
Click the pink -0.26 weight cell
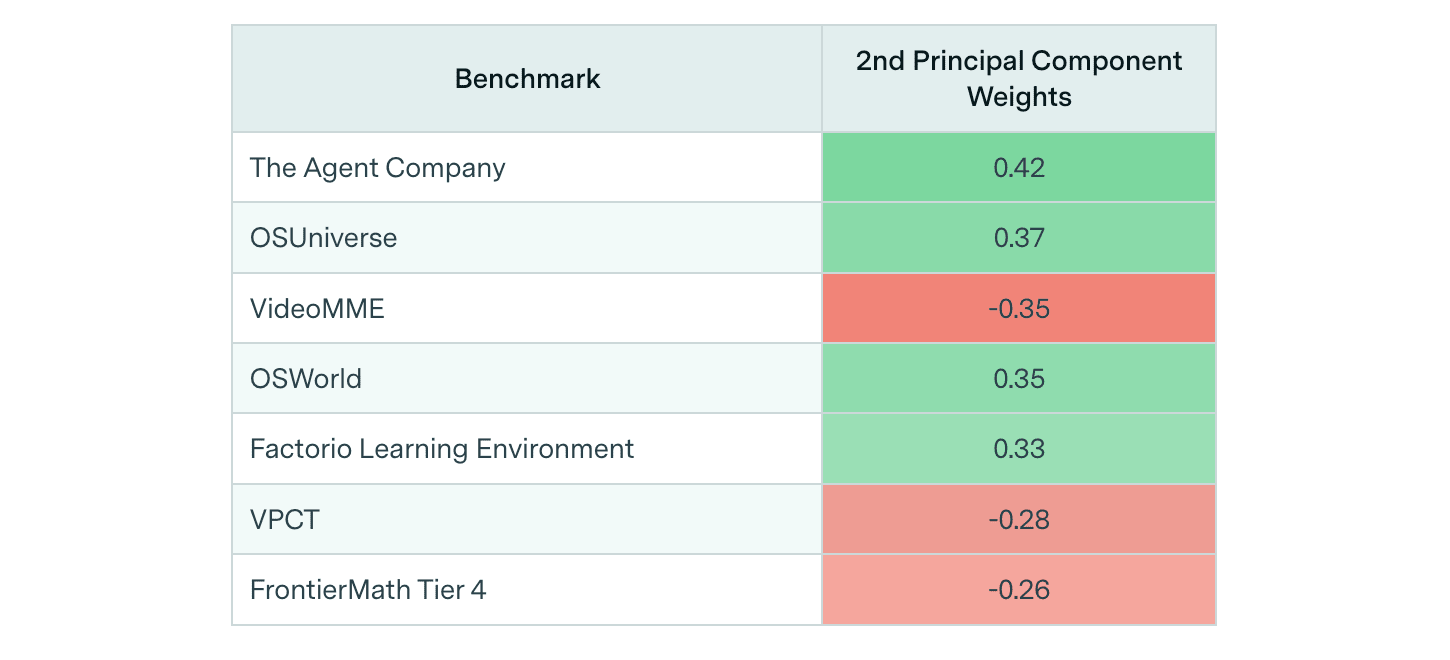click(x=1019, y=590)
